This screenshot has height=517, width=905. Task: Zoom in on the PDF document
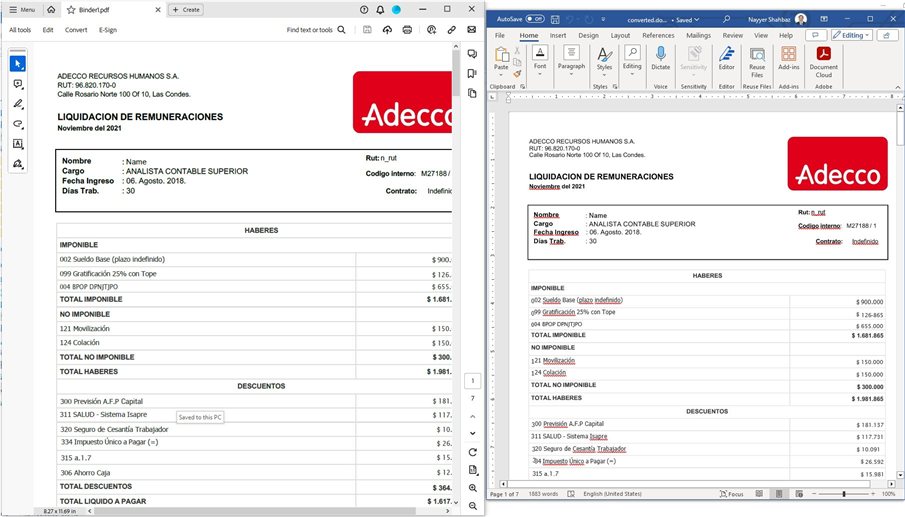tap(472, 487)
